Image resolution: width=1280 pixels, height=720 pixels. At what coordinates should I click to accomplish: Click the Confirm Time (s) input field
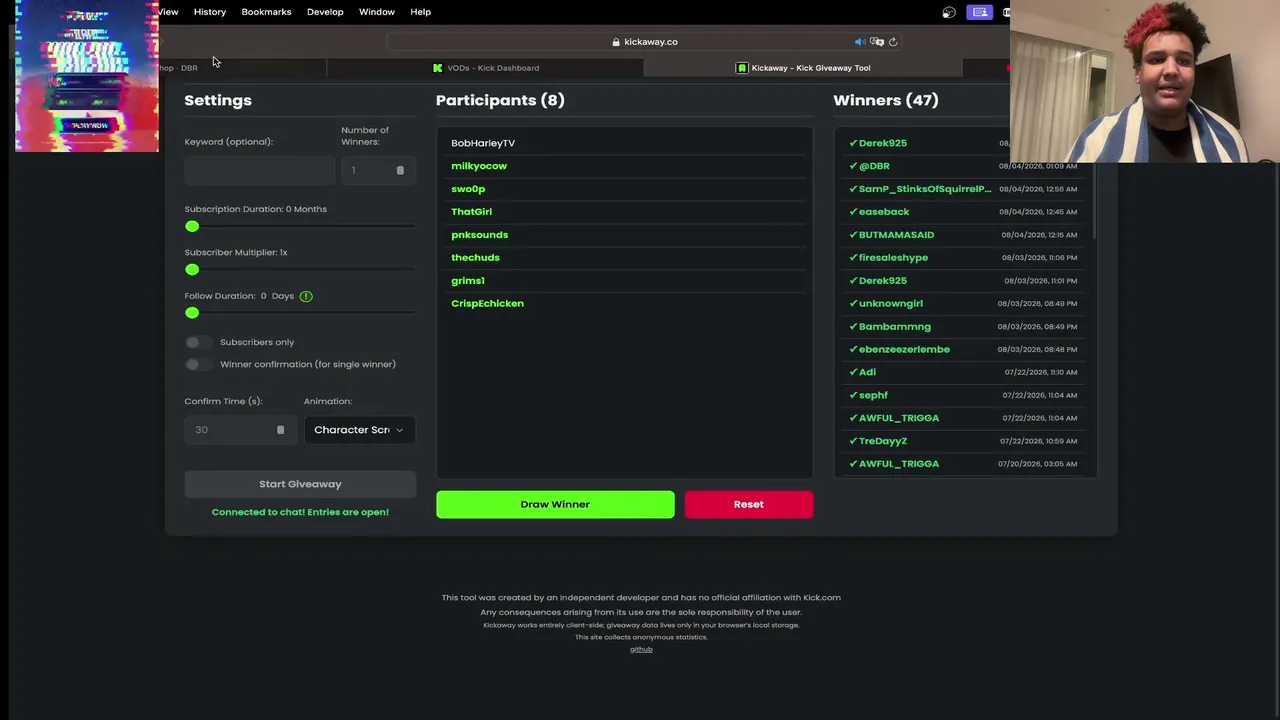tap(239, 430)
